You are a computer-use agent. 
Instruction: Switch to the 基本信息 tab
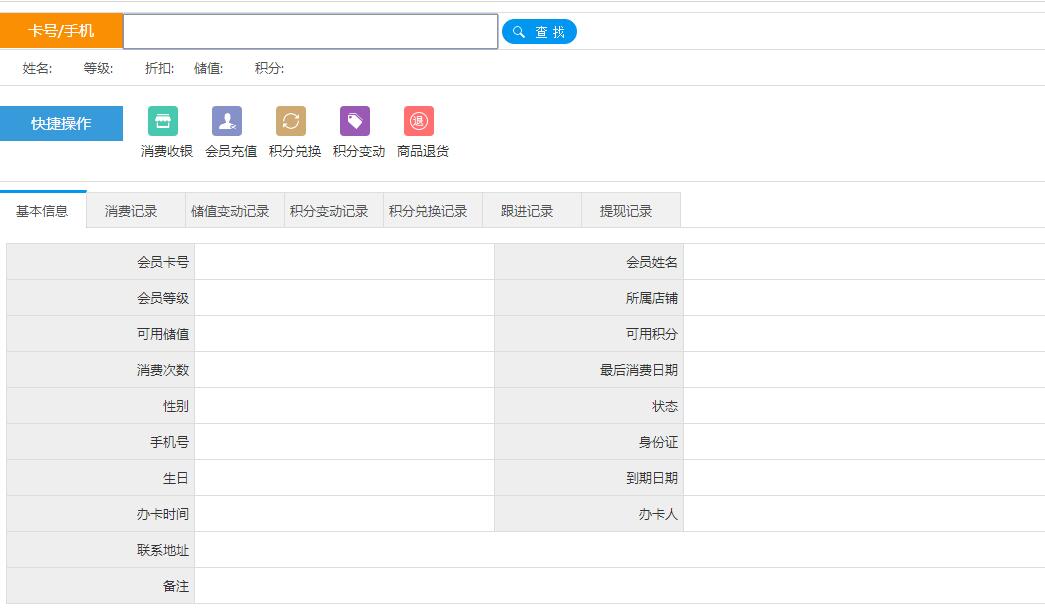43,211
